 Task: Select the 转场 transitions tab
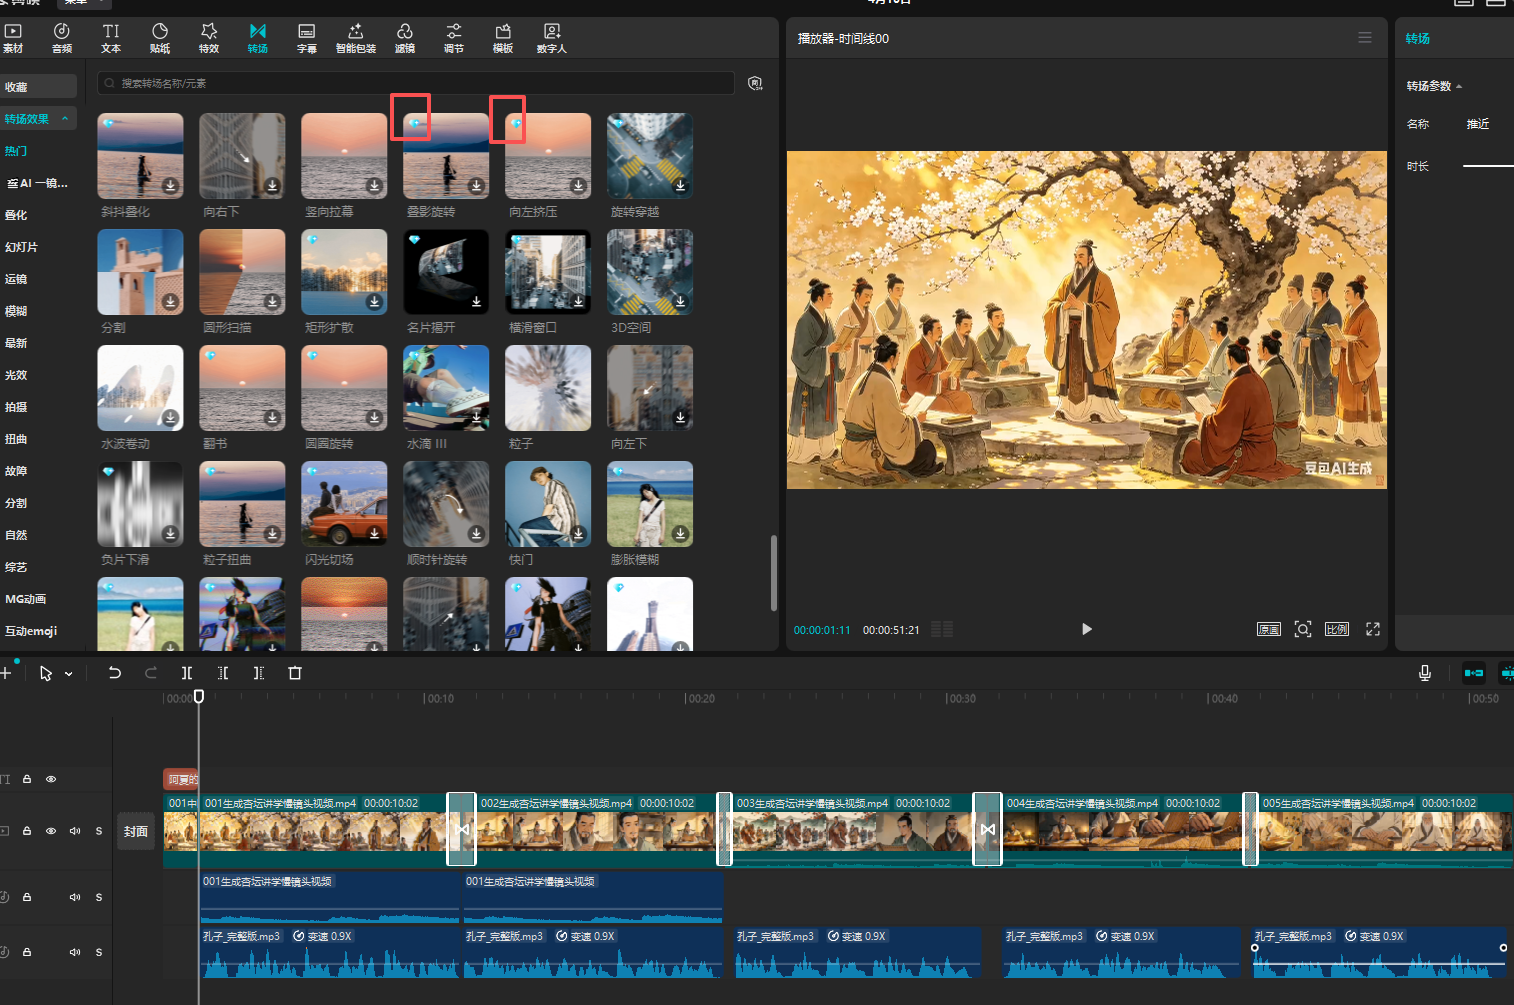(258, 38)
